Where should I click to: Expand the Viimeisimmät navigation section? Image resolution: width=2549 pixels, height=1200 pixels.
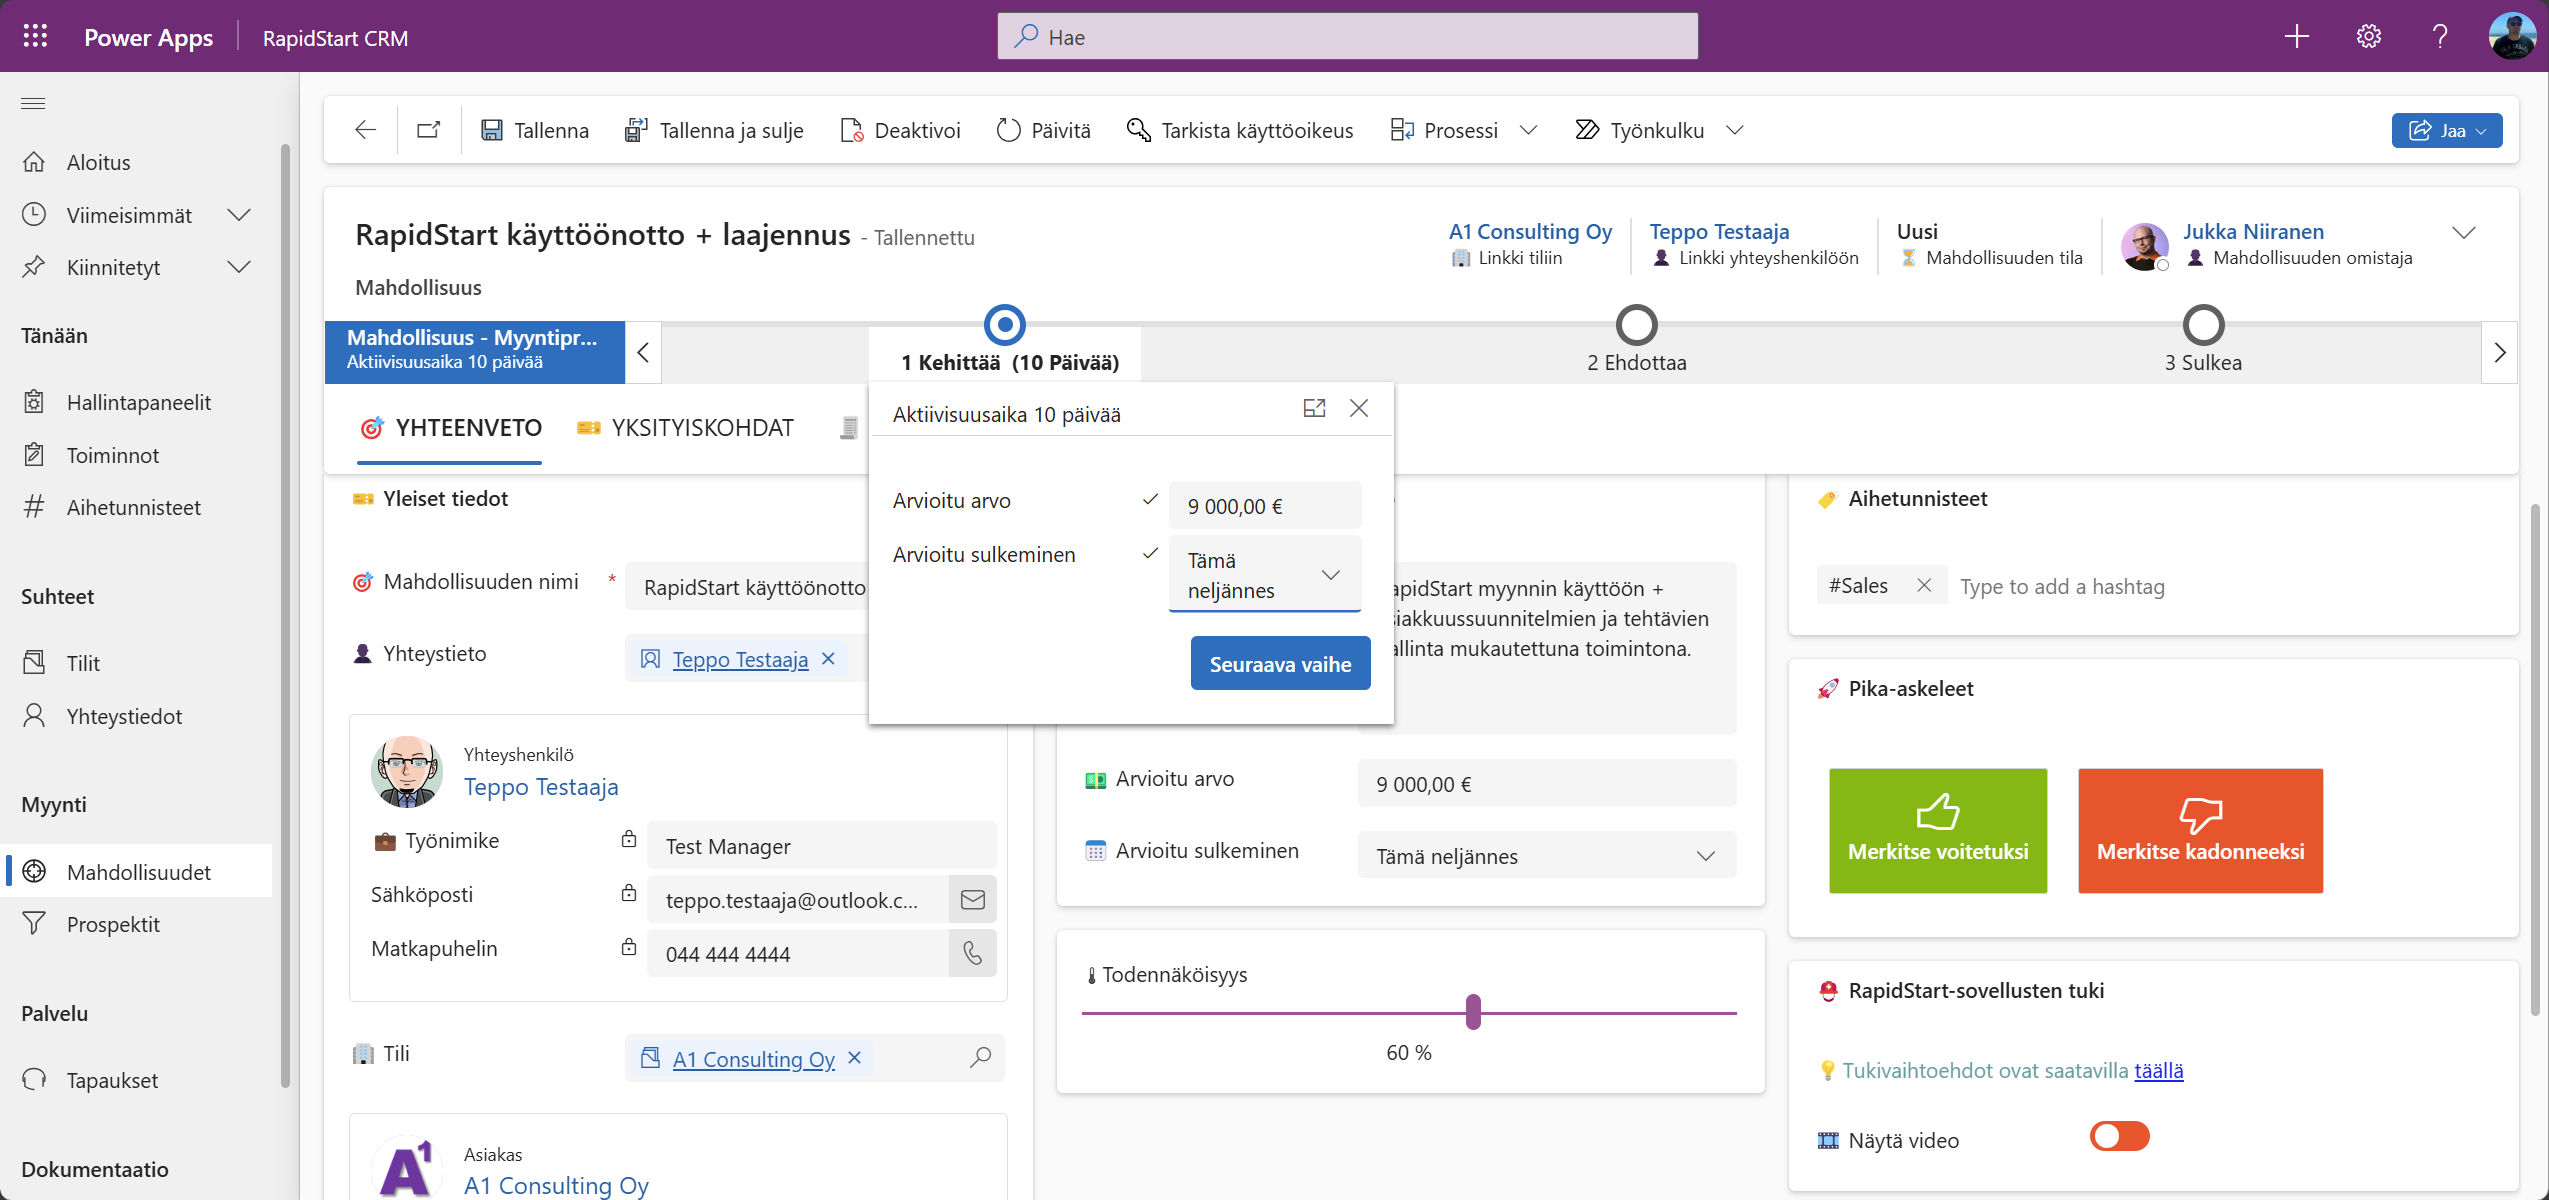click(239, 215)
